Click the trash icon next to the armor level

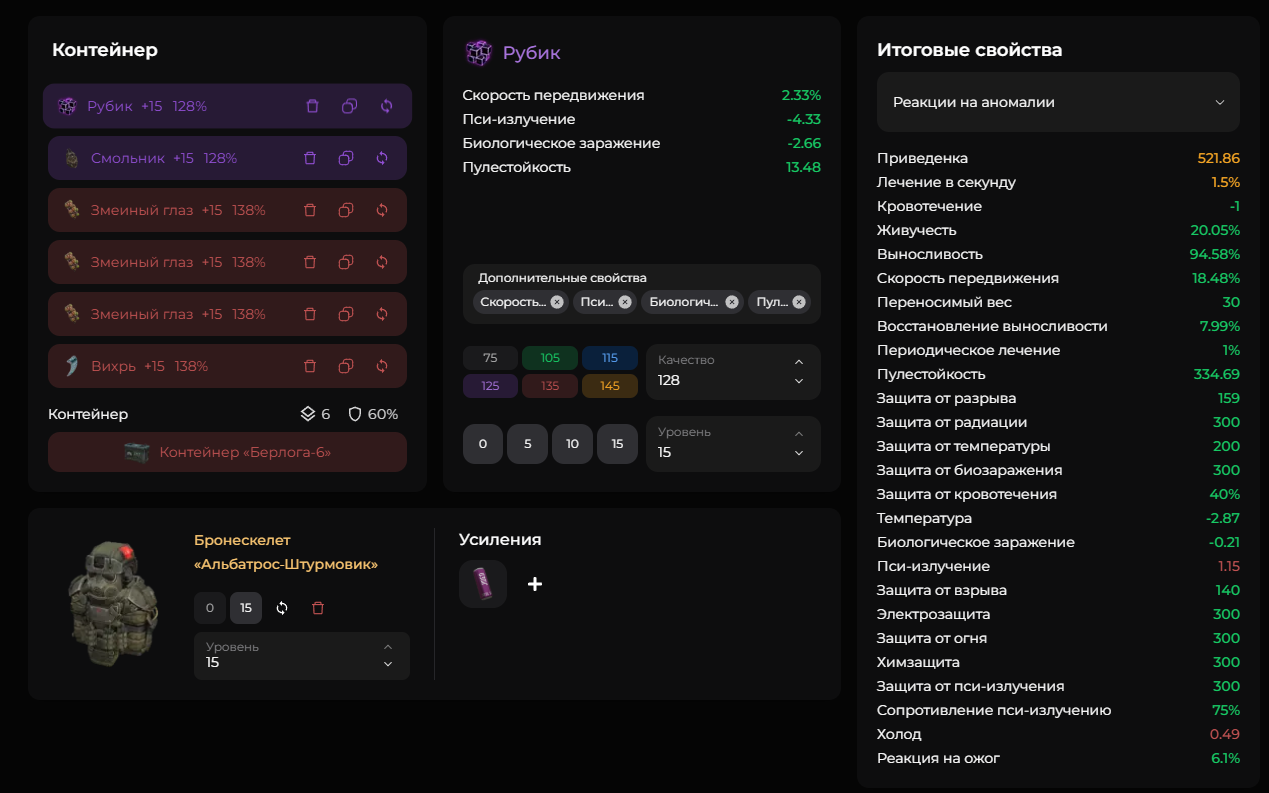click(318, 608)
